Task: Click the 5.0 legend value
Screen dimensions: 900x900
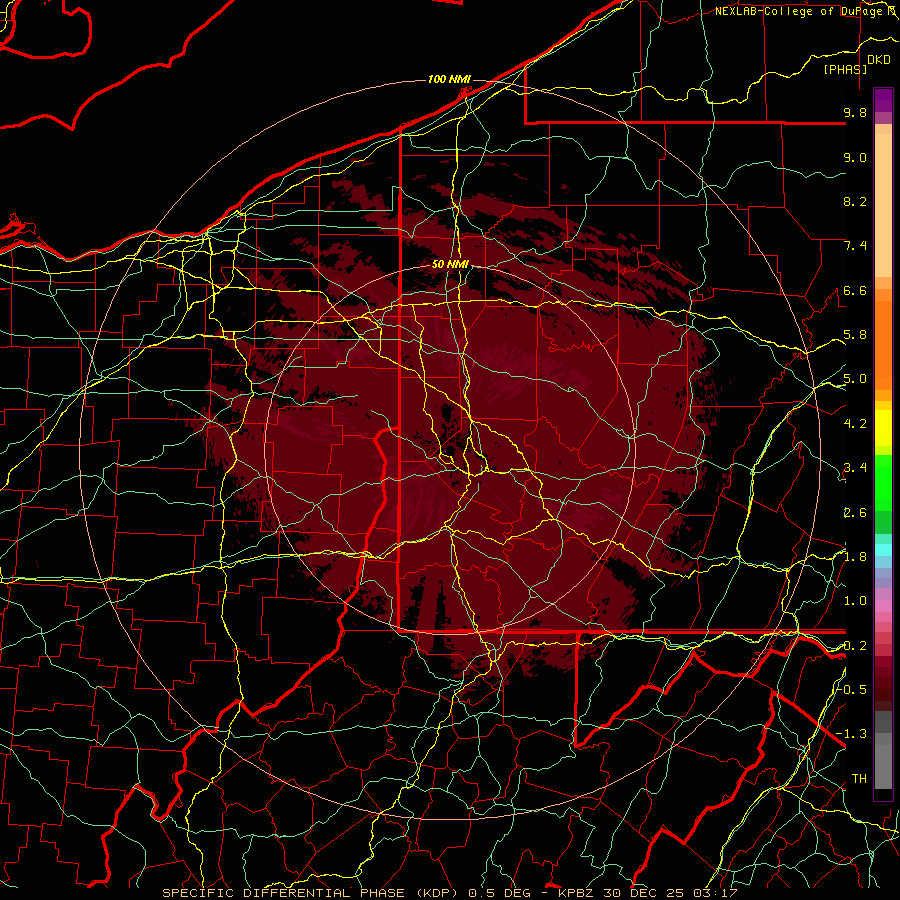Action: [855, 379]
